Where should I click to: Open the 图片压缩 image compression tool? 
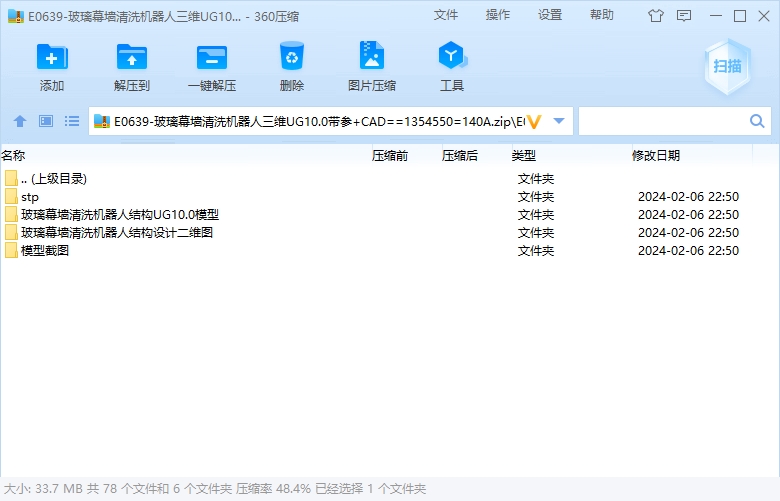372,56
